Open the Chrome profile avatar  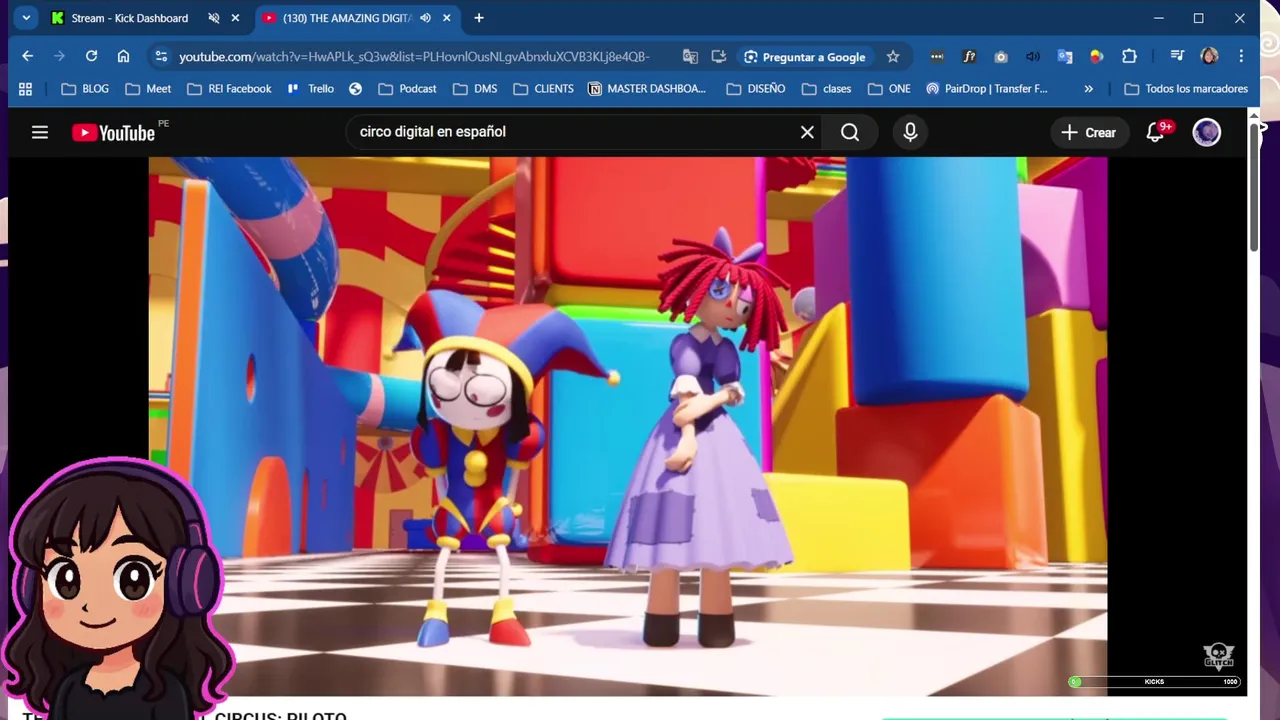1209,57
